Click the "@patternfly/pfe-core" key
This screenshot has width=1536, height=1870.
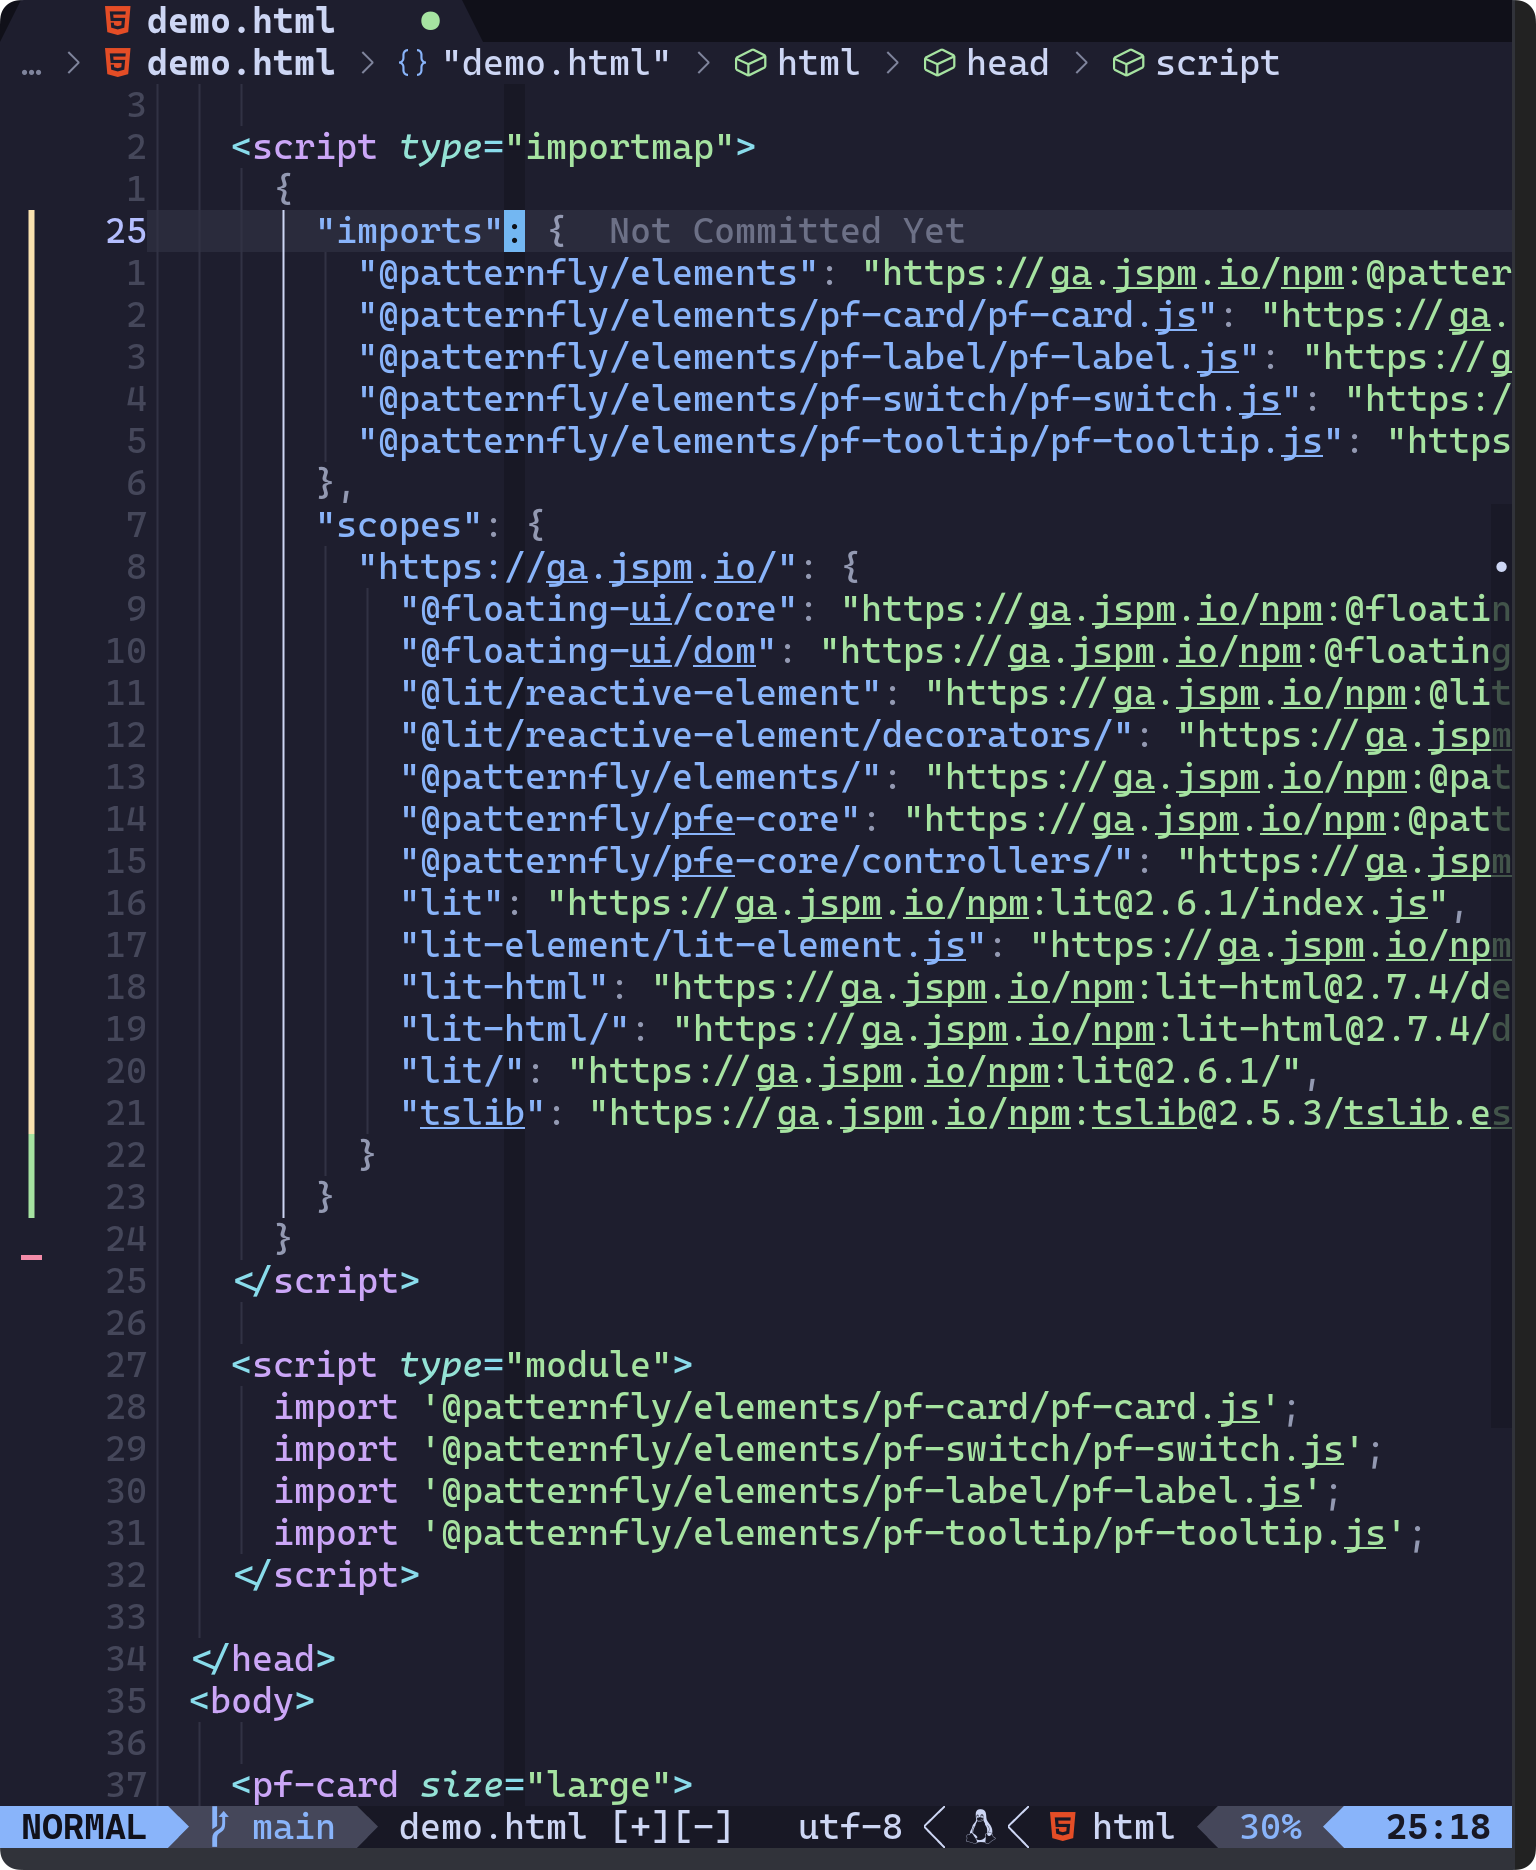tap(630, 819)
